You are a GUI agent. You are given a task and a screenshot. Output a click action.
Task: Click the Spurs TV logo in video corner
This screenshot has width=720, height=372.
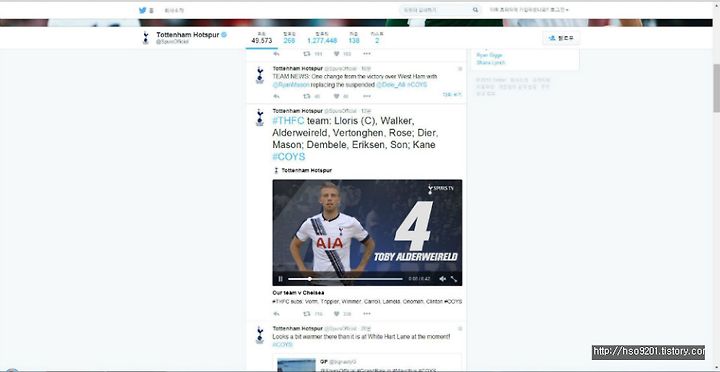[441, 188]
